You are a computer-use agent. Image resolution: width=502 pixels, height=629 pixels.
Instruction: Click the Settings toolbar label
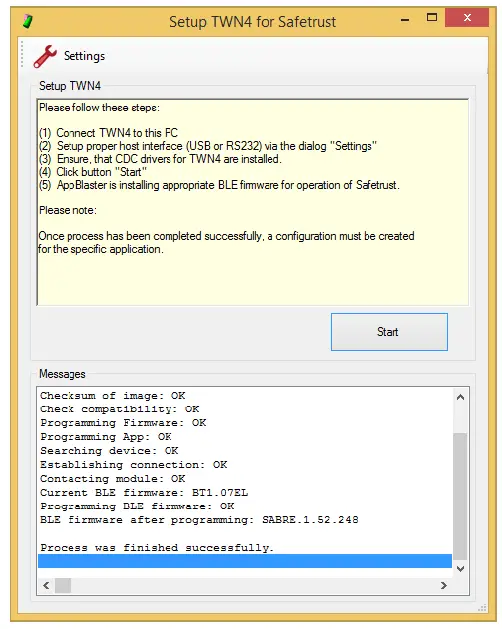point(84,56)
